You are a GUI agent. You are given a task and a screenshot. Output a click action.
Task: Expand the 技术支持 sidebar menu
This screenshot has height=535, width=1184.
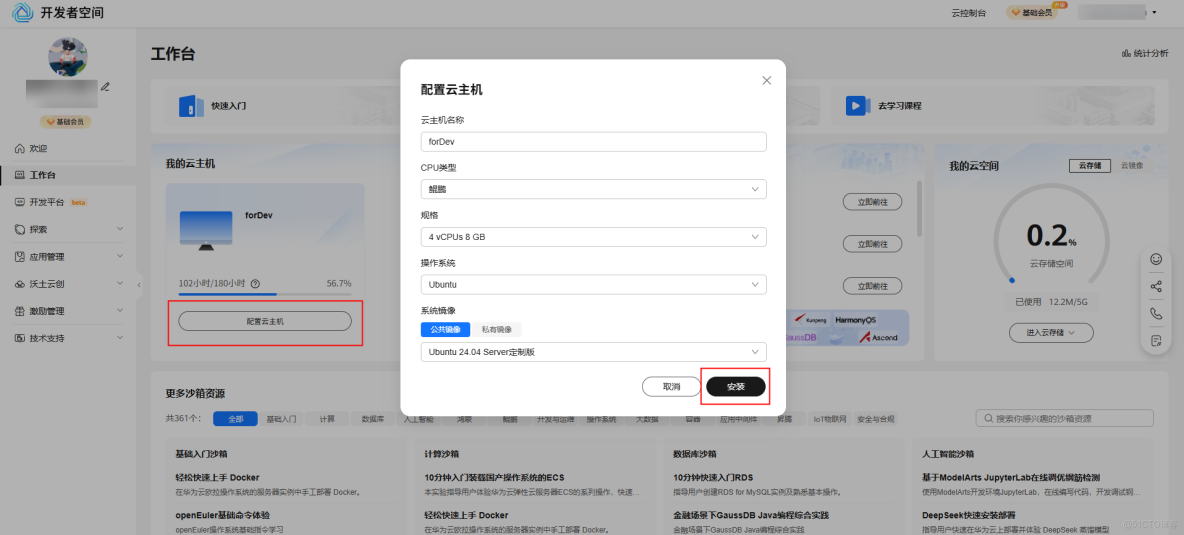tap(68, 338)
